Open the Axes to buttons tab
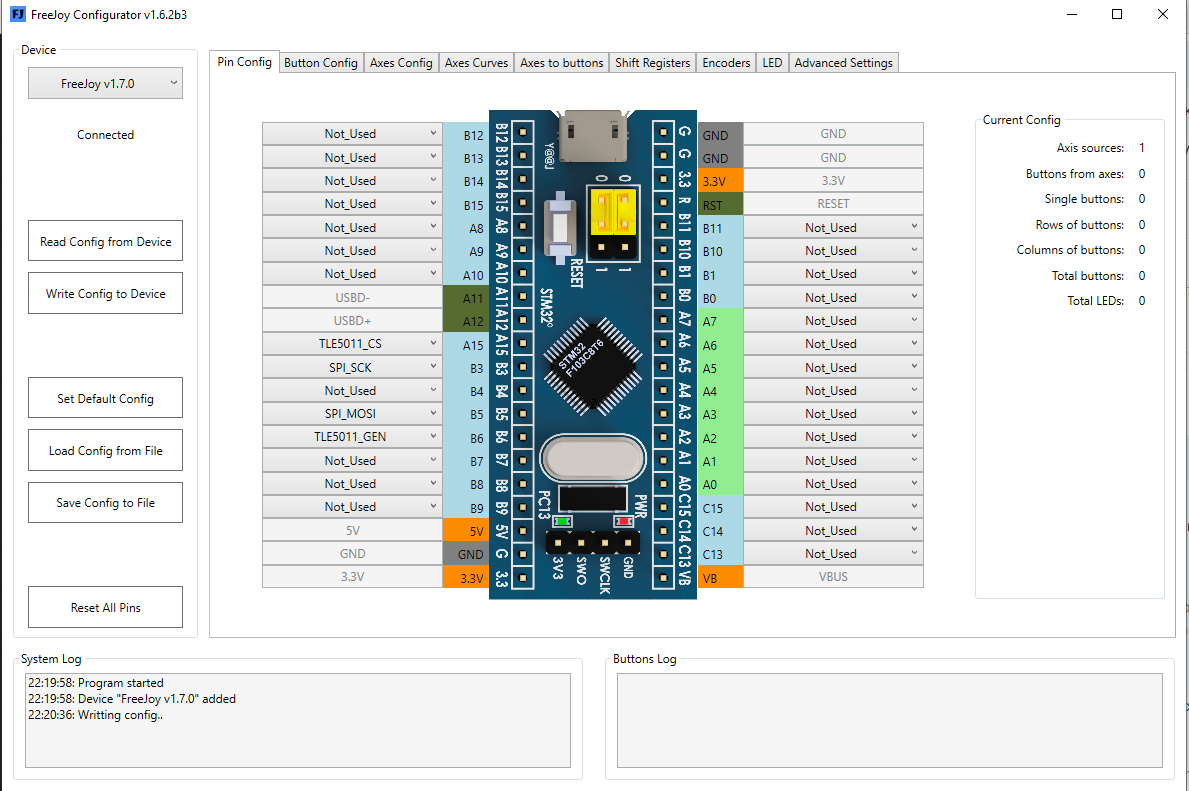1189x791 pixels. point(562,63)
